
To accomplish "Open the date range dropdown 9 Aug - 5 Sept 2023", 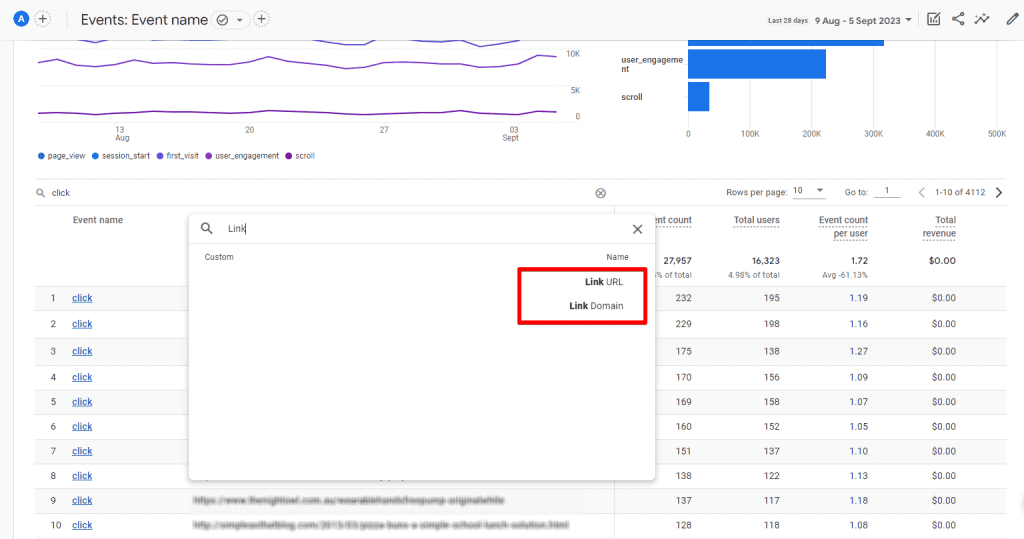I will (863, 20).
